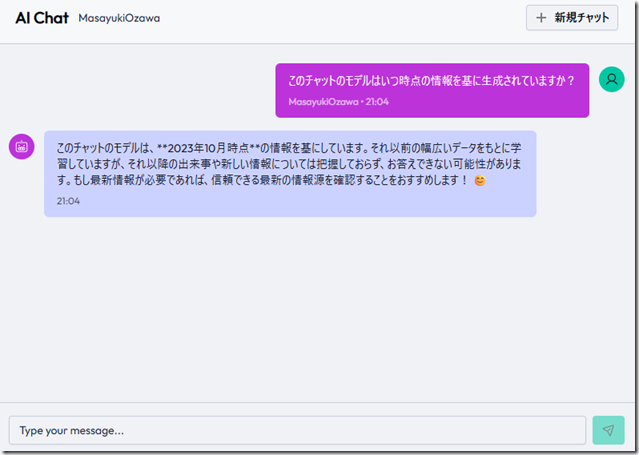The width and height of the screenshot is (639, 455).
Task: Click "おすすめします" text in bot reply
Action: point(421,181)
